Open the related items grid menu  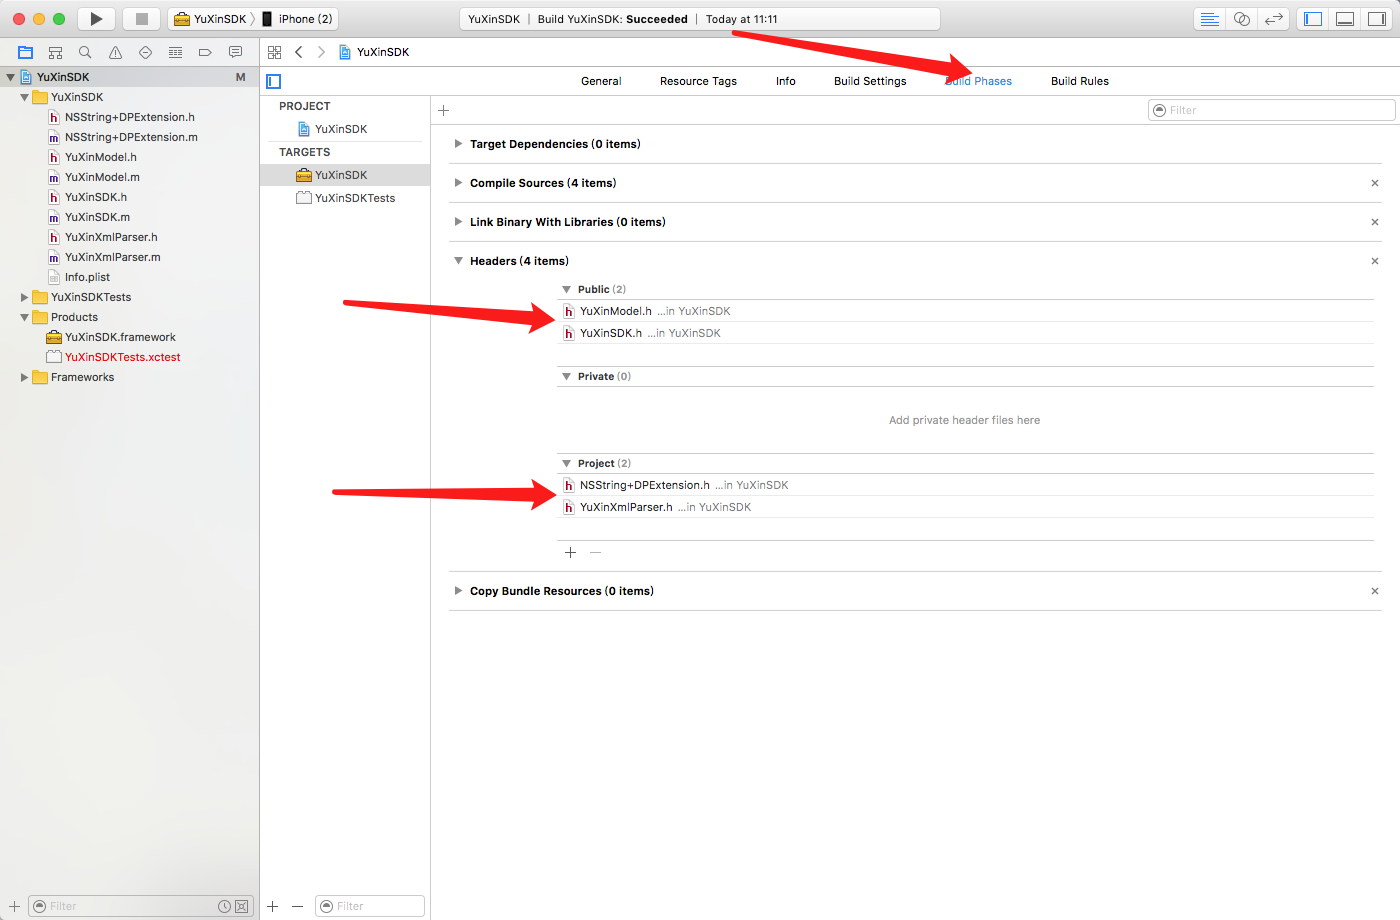(x=274, y=52)
